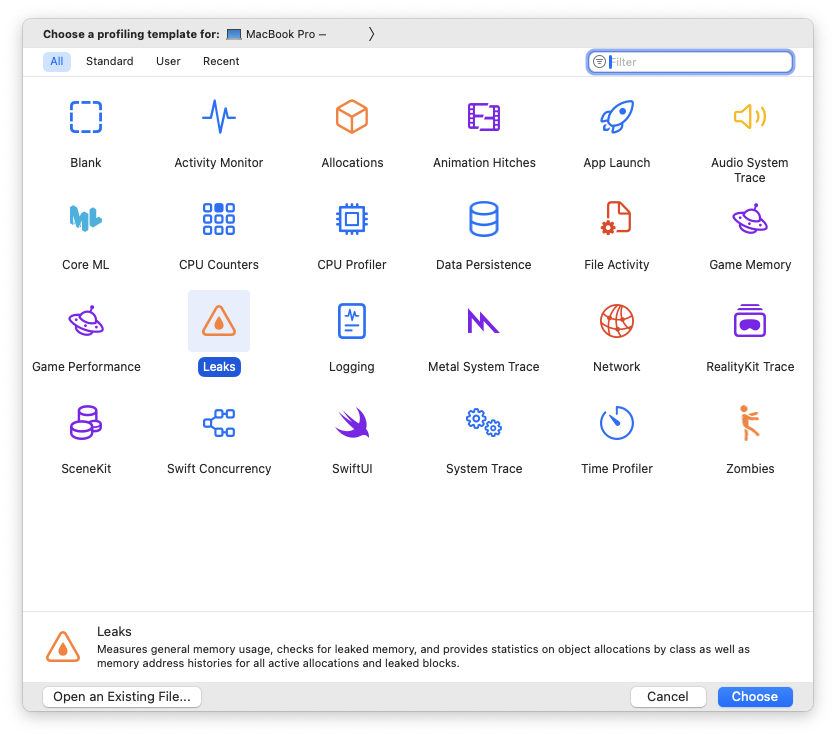Click the Leaks icon in the description panel
The width and height of the screenshot is (836, 738).
63,646
